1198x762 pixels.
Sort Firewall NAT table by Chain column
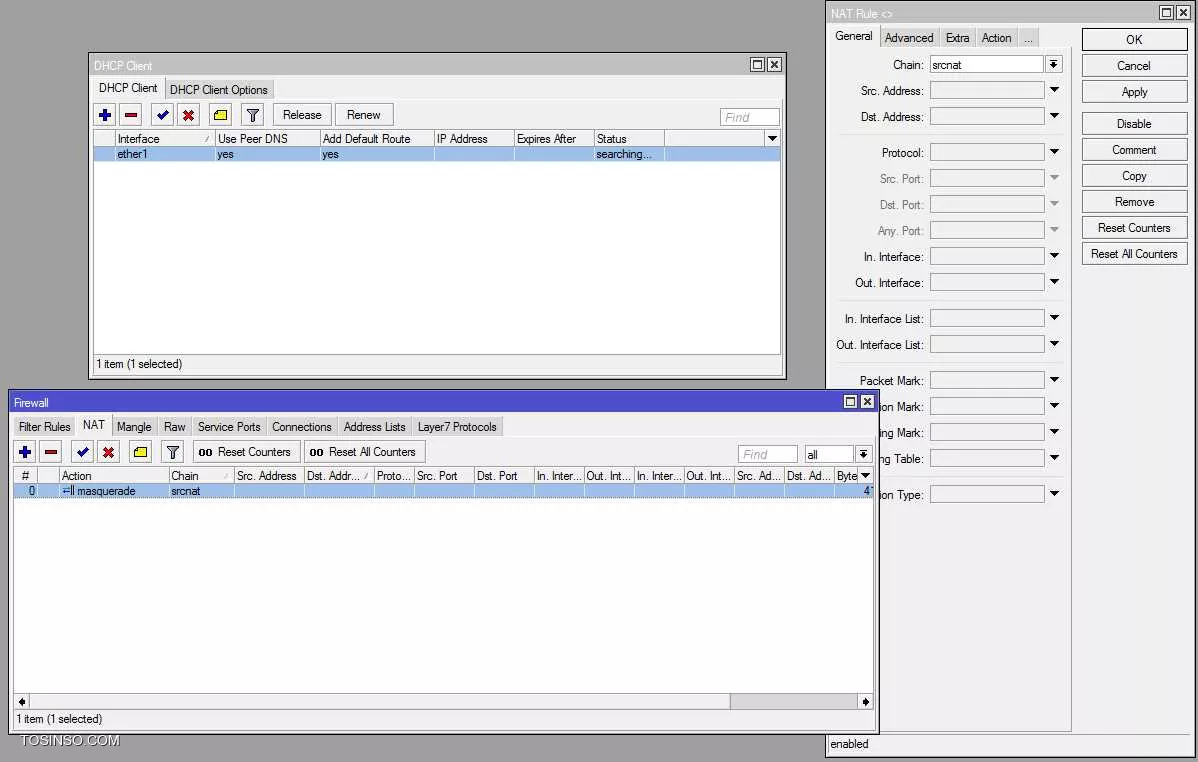click(x=201, y=475)
